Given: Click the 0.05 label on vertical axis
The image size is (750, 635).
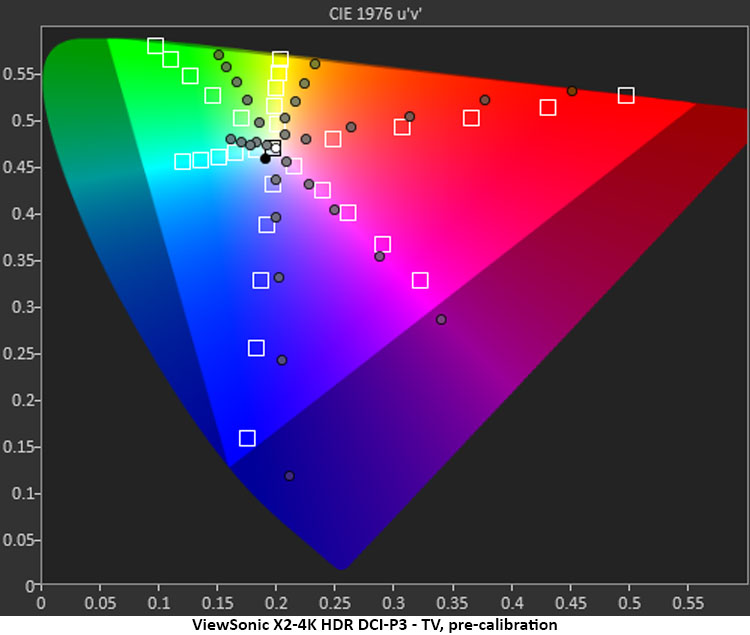Looking at the screenshot, I should [x=19, y=541].
